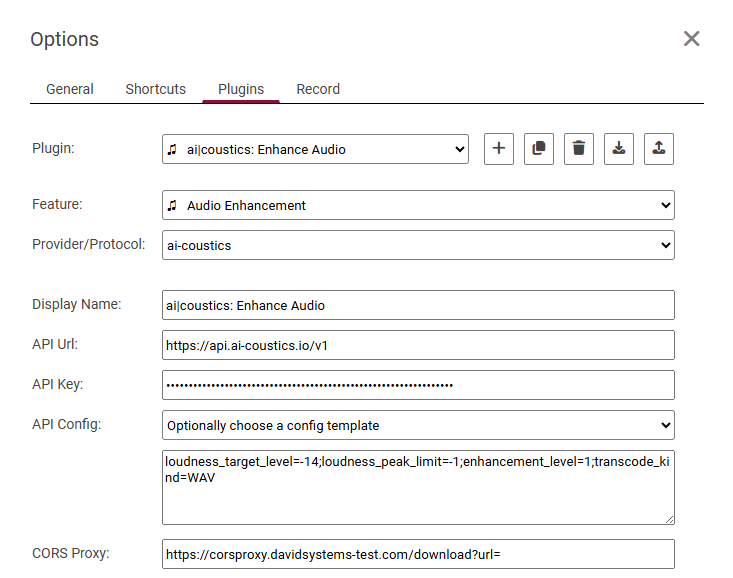This screenshot has height=578, width=733.
Task: Add a new plugin with the plus icon
Action: pos(499,149)
